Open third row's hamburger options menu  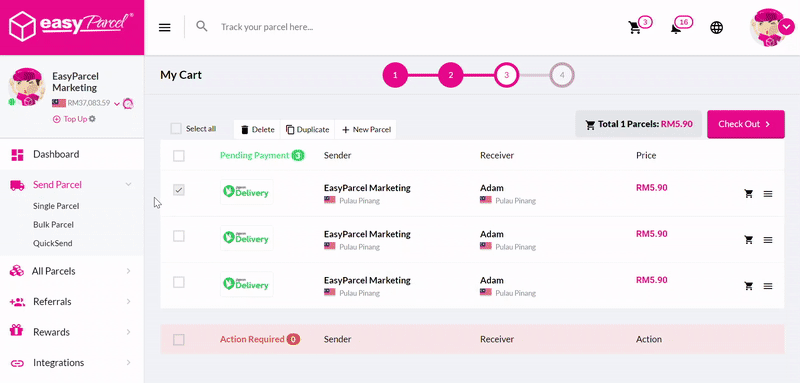click(x=768, y=286)
